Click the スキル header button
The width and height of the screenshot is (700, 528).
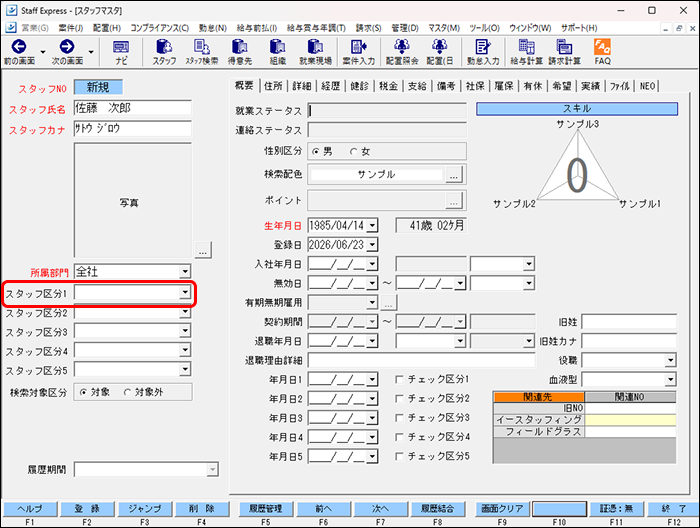tap(577, 109)
